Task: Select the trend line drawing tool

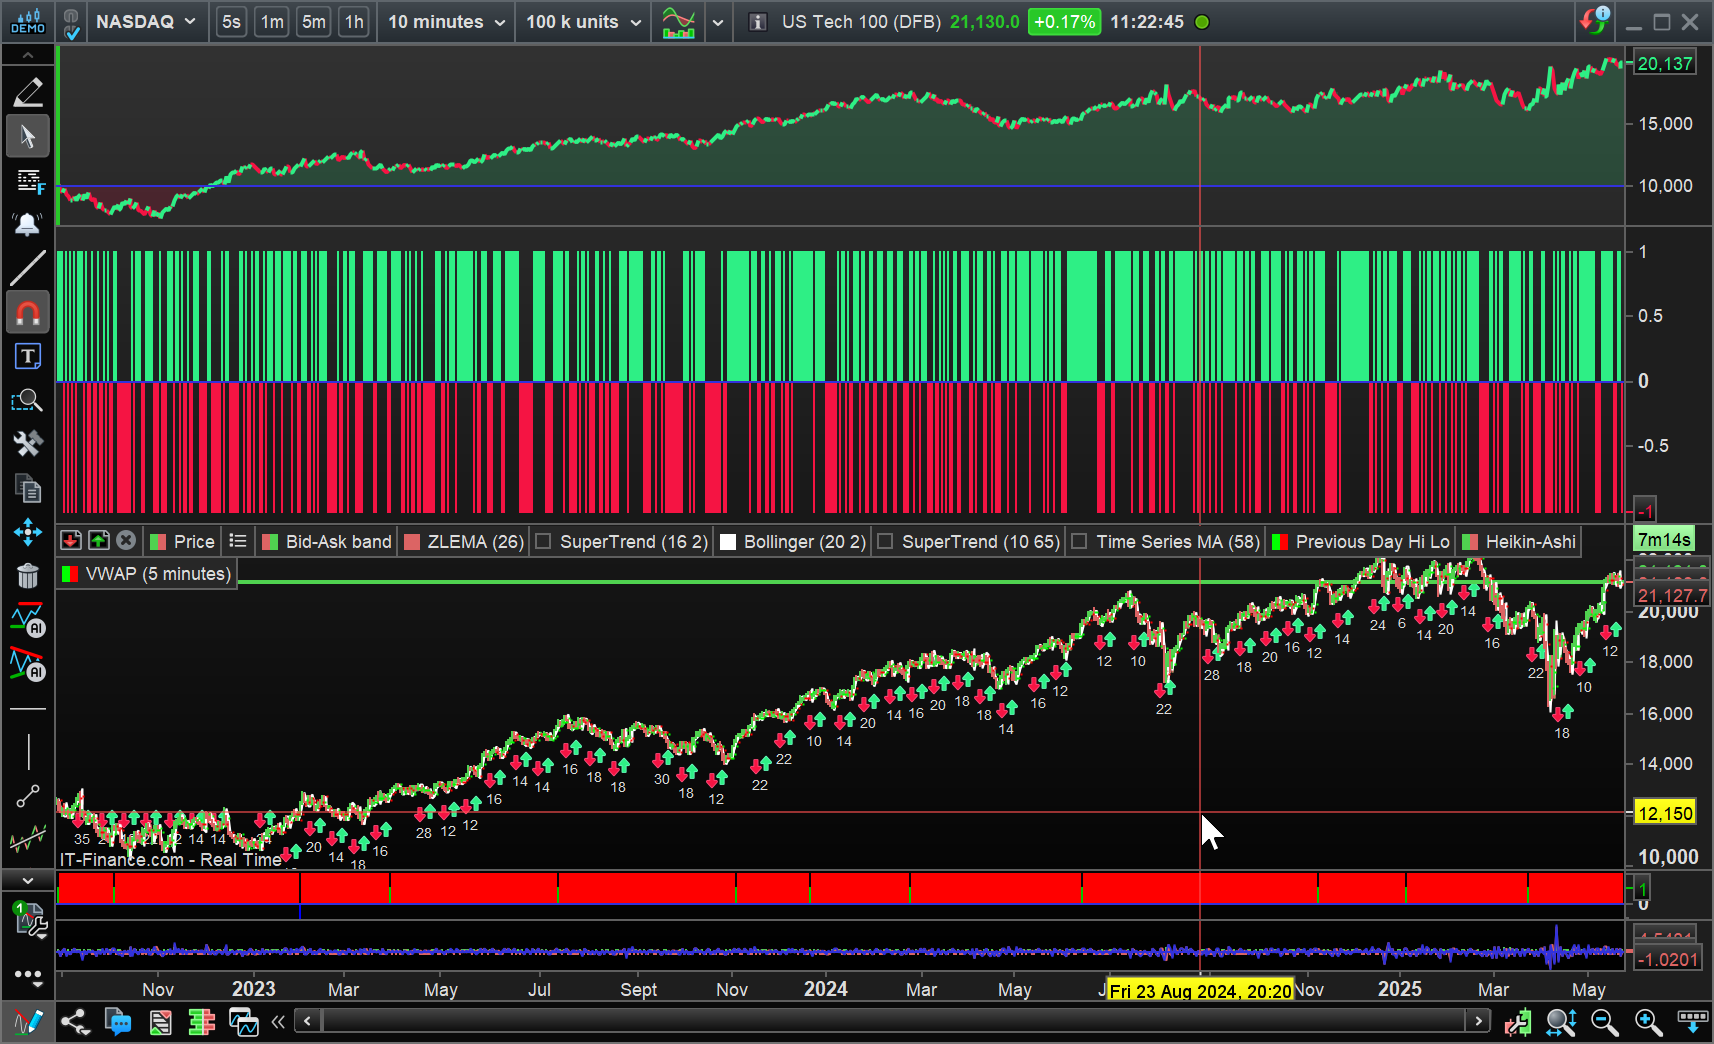Action: click(28, 268)
